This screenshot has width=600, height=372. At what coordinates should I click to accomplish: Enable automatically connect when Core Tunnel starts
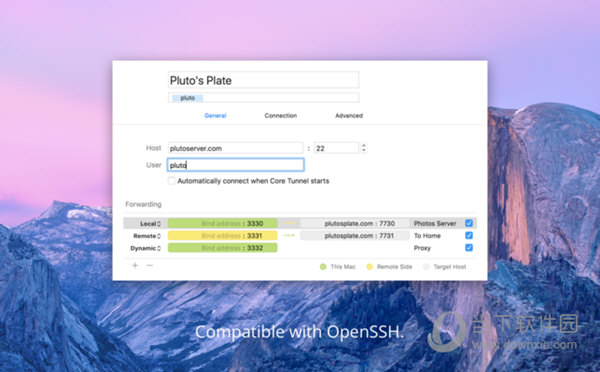point(171,181)
